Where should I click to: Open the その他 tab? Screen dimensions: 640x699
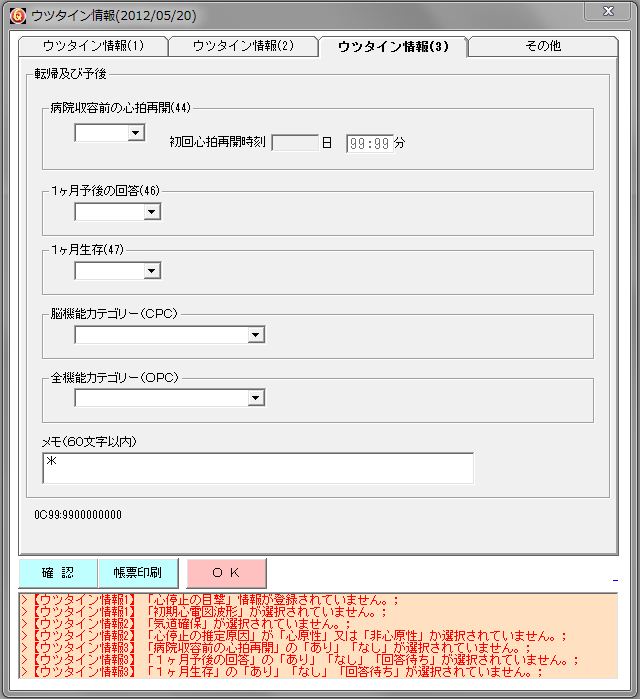tap(543, 47)
